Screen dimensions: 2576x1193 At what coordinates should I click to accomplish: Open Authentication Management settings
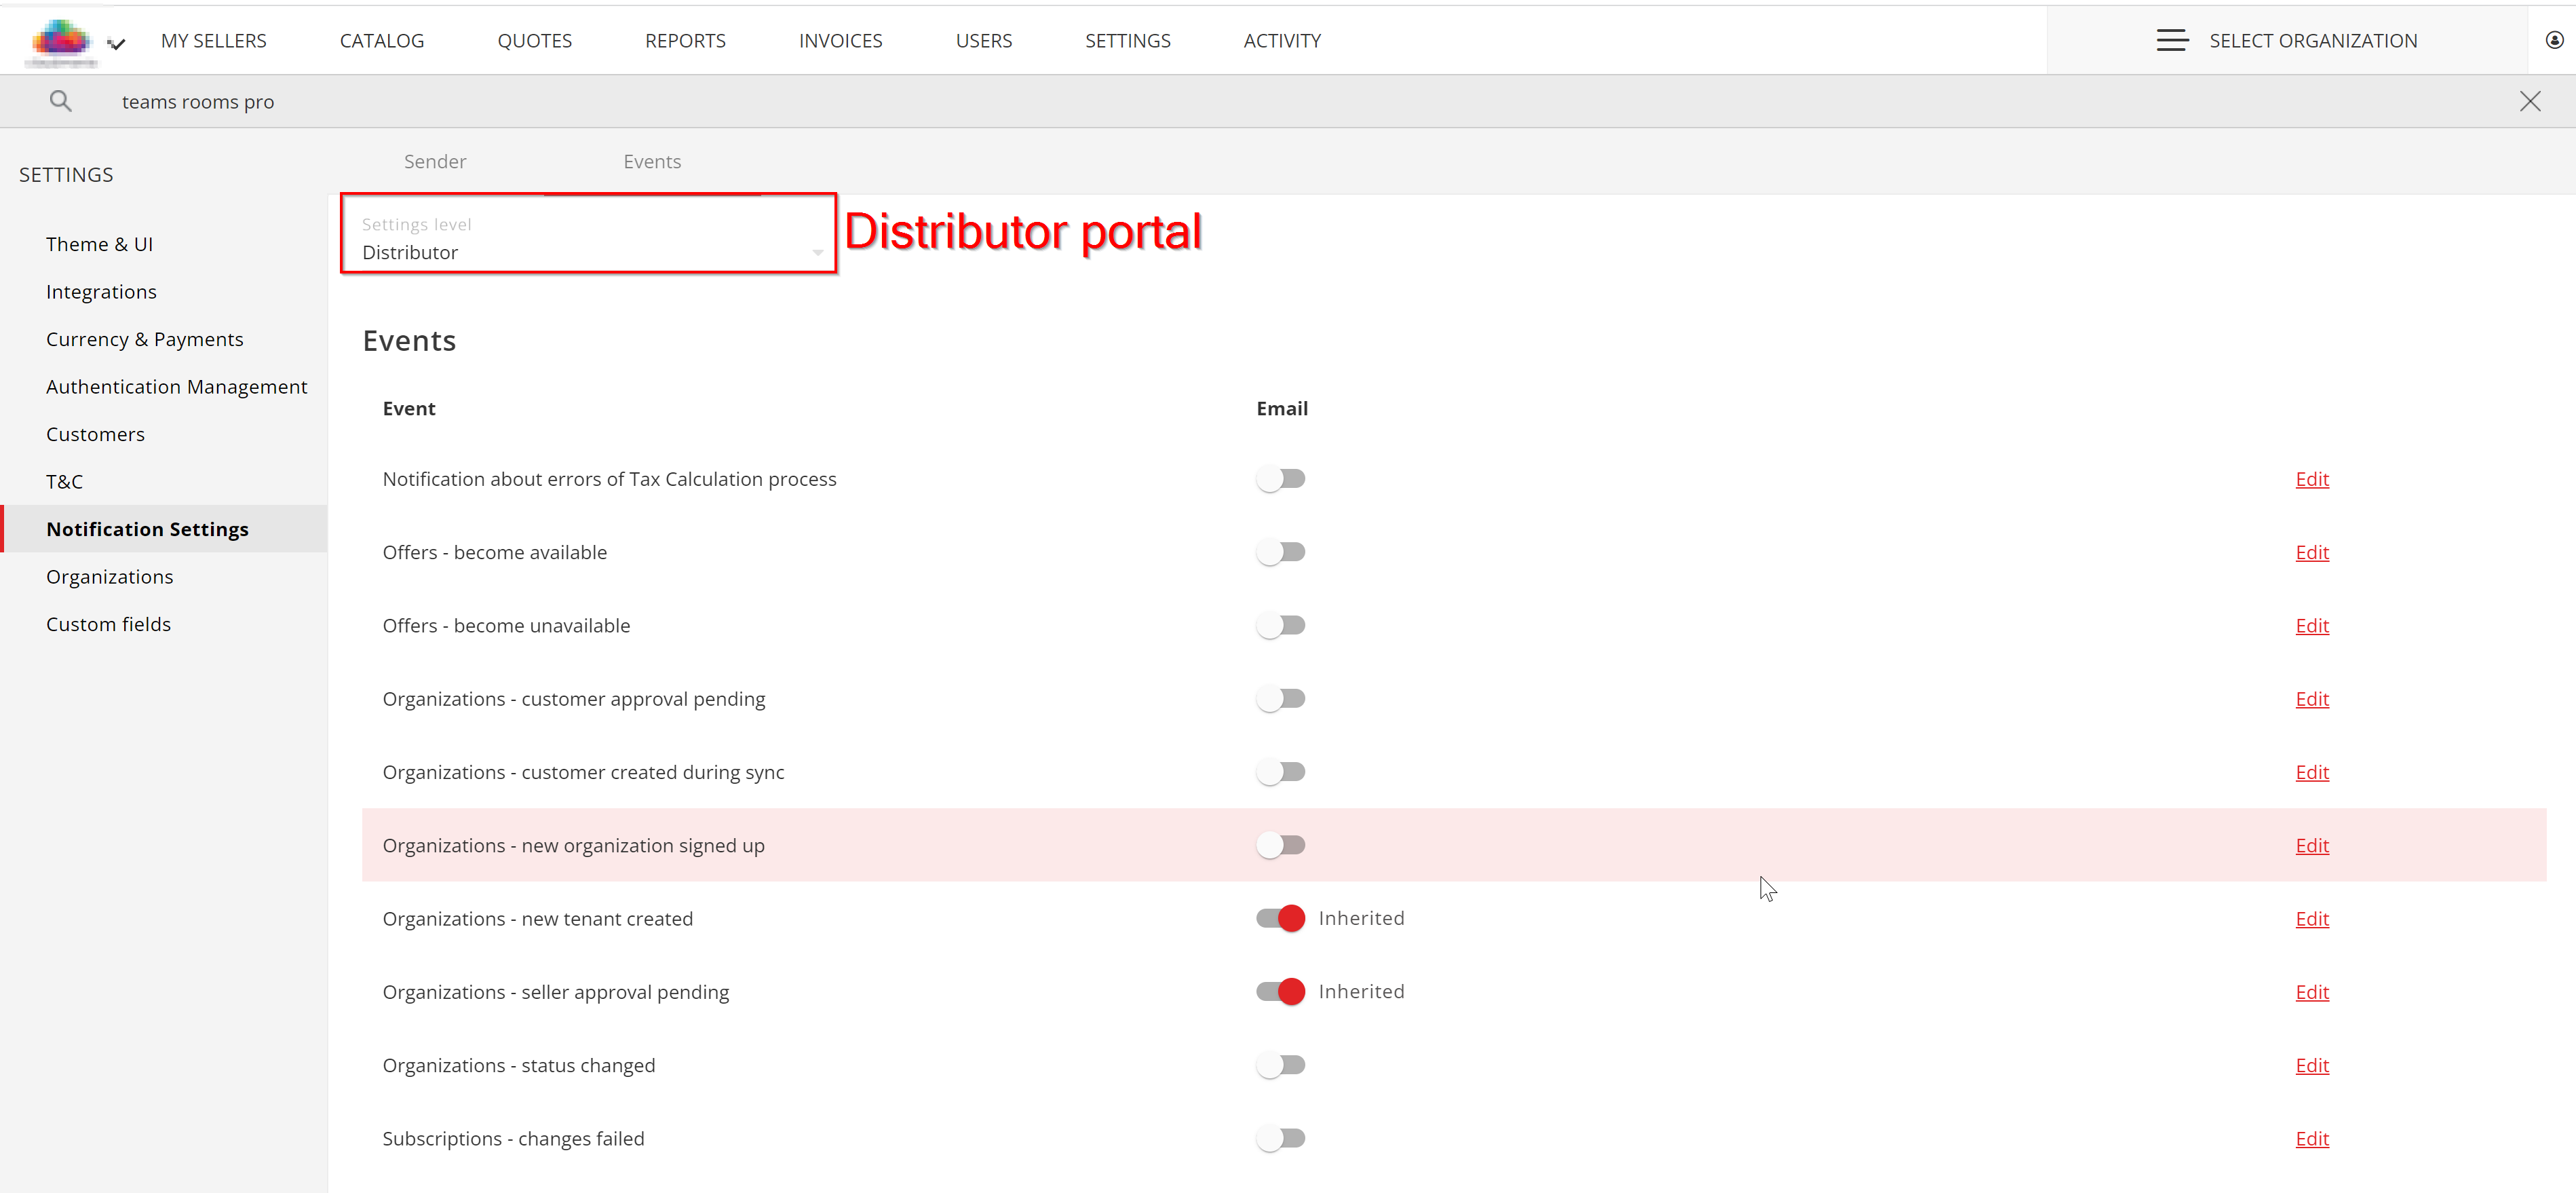coord(176,387)
